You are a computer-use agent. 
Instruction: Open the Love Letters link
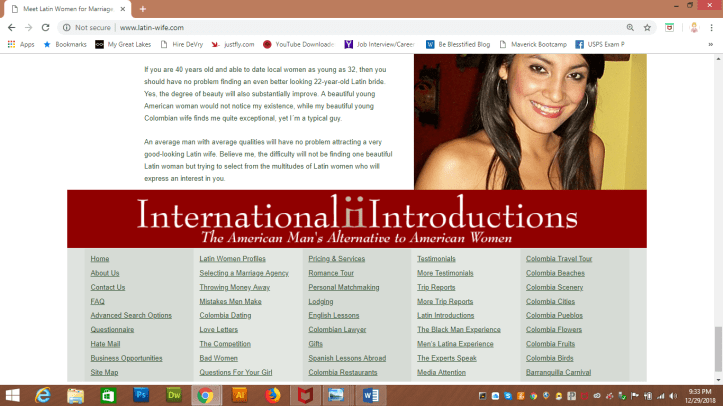pos(219,330)
